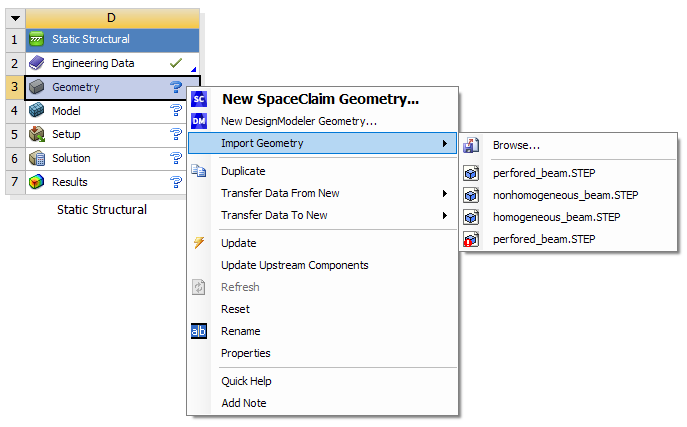
Task: Pick homogeneous_beam.STEP recent file
Action: (x=568, y=217)
